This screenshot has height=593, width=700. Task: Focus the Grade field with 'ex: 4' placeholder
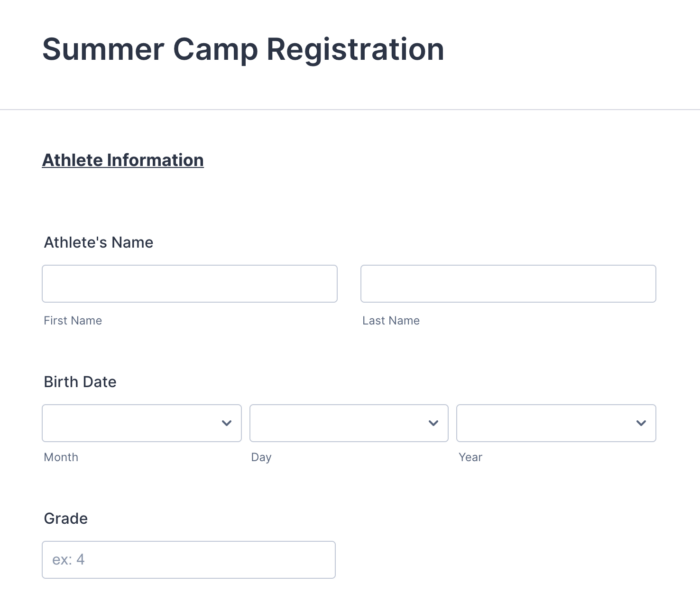click(188, 560)
